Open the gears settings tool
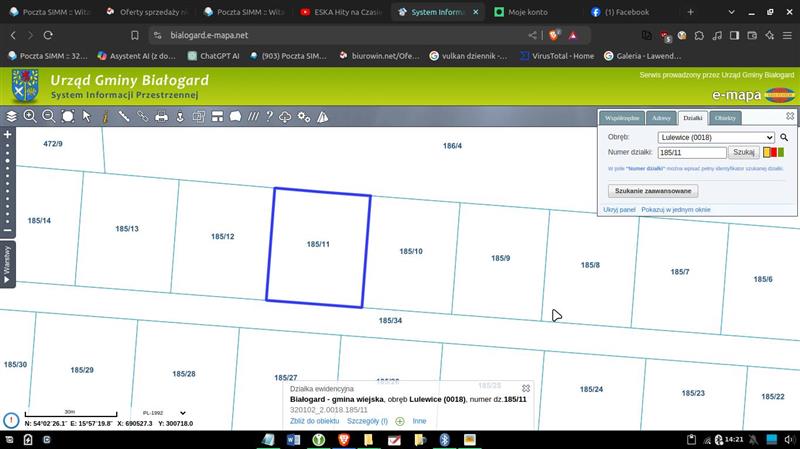Viewport: 800px width, 449px height. (x=304, y=117)
